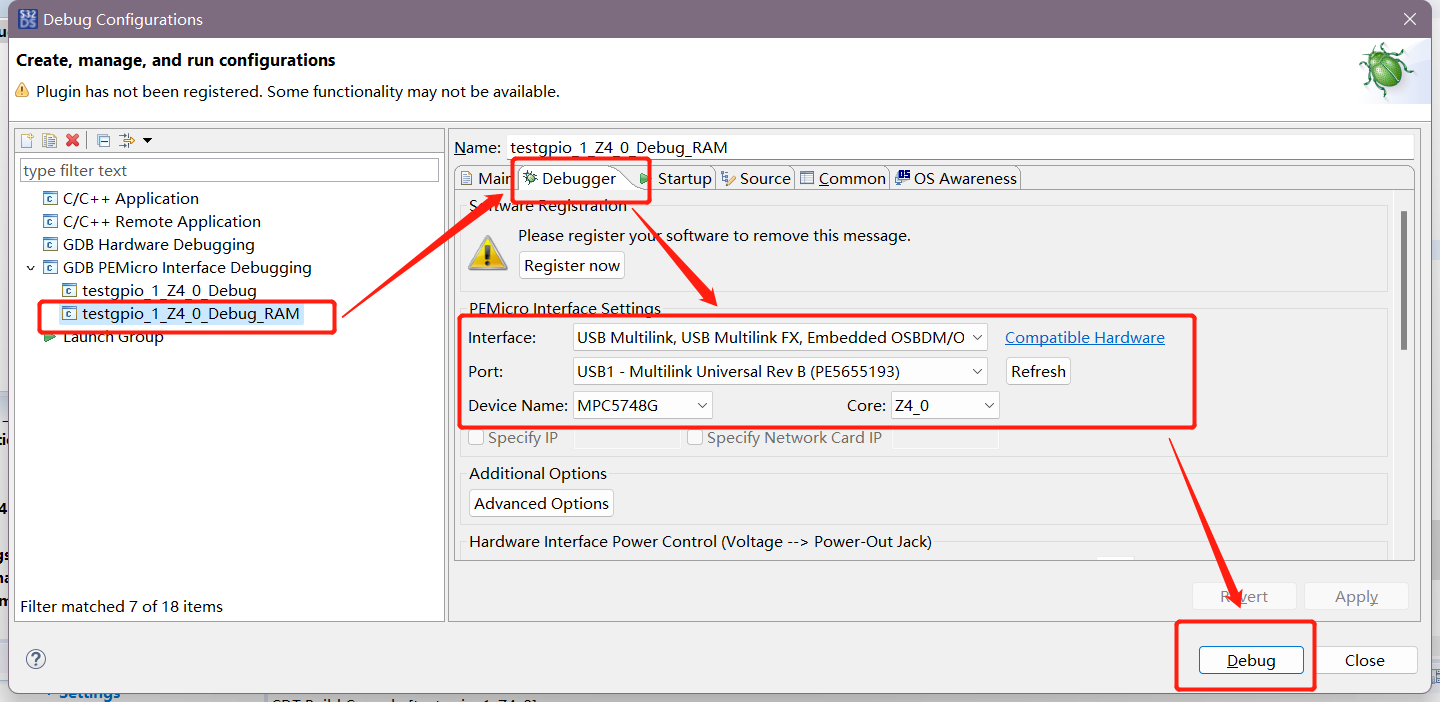Viewport: 1440px width, 702px height.
Task: Click the Revert button
Action: pos(1244,596)
